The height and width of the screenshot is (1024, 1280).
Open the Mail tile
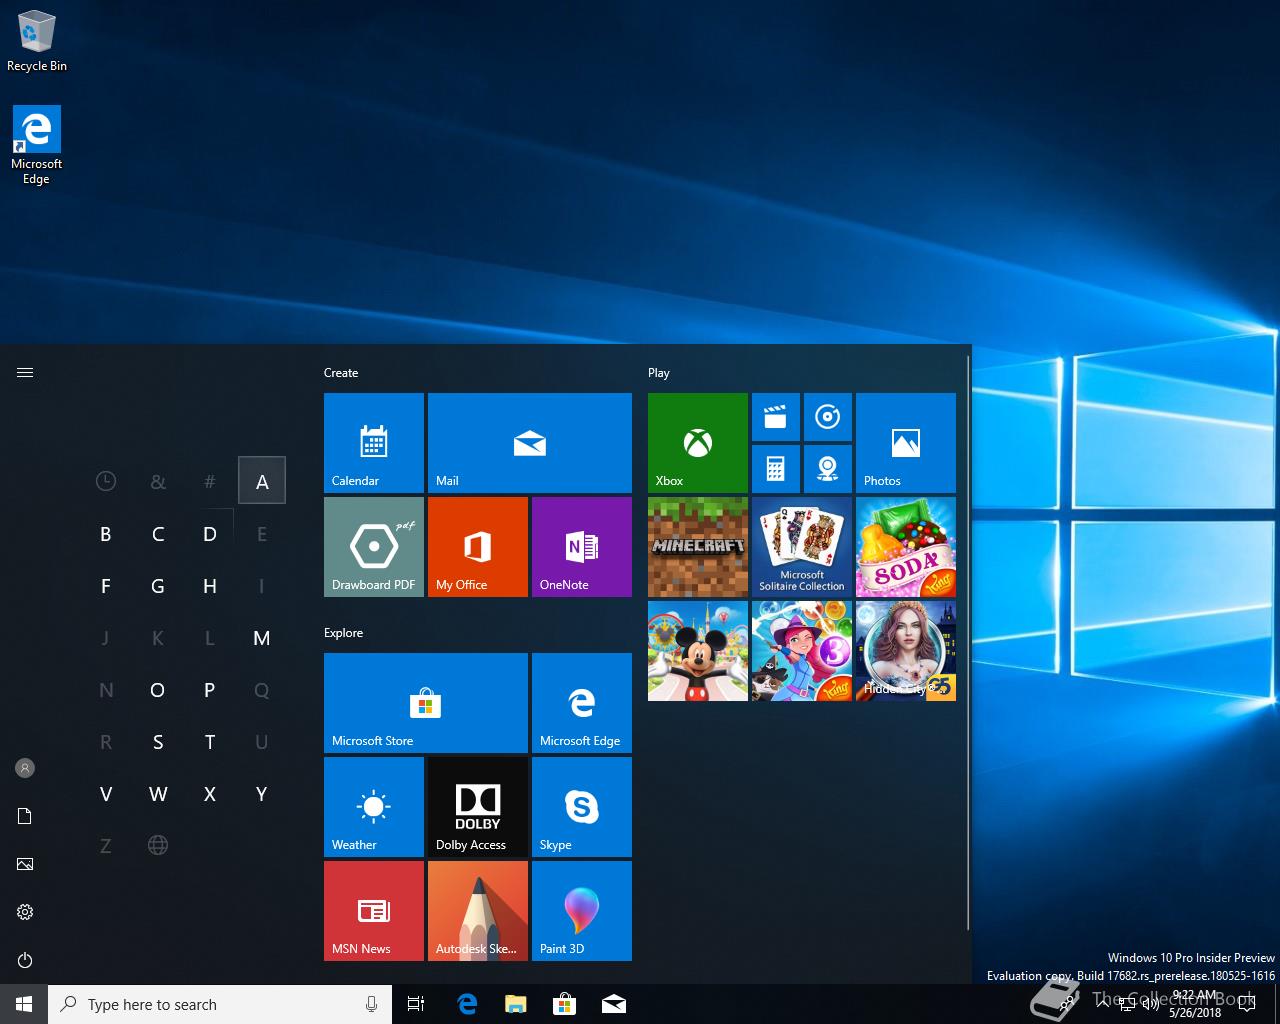(x=530, y=443)
